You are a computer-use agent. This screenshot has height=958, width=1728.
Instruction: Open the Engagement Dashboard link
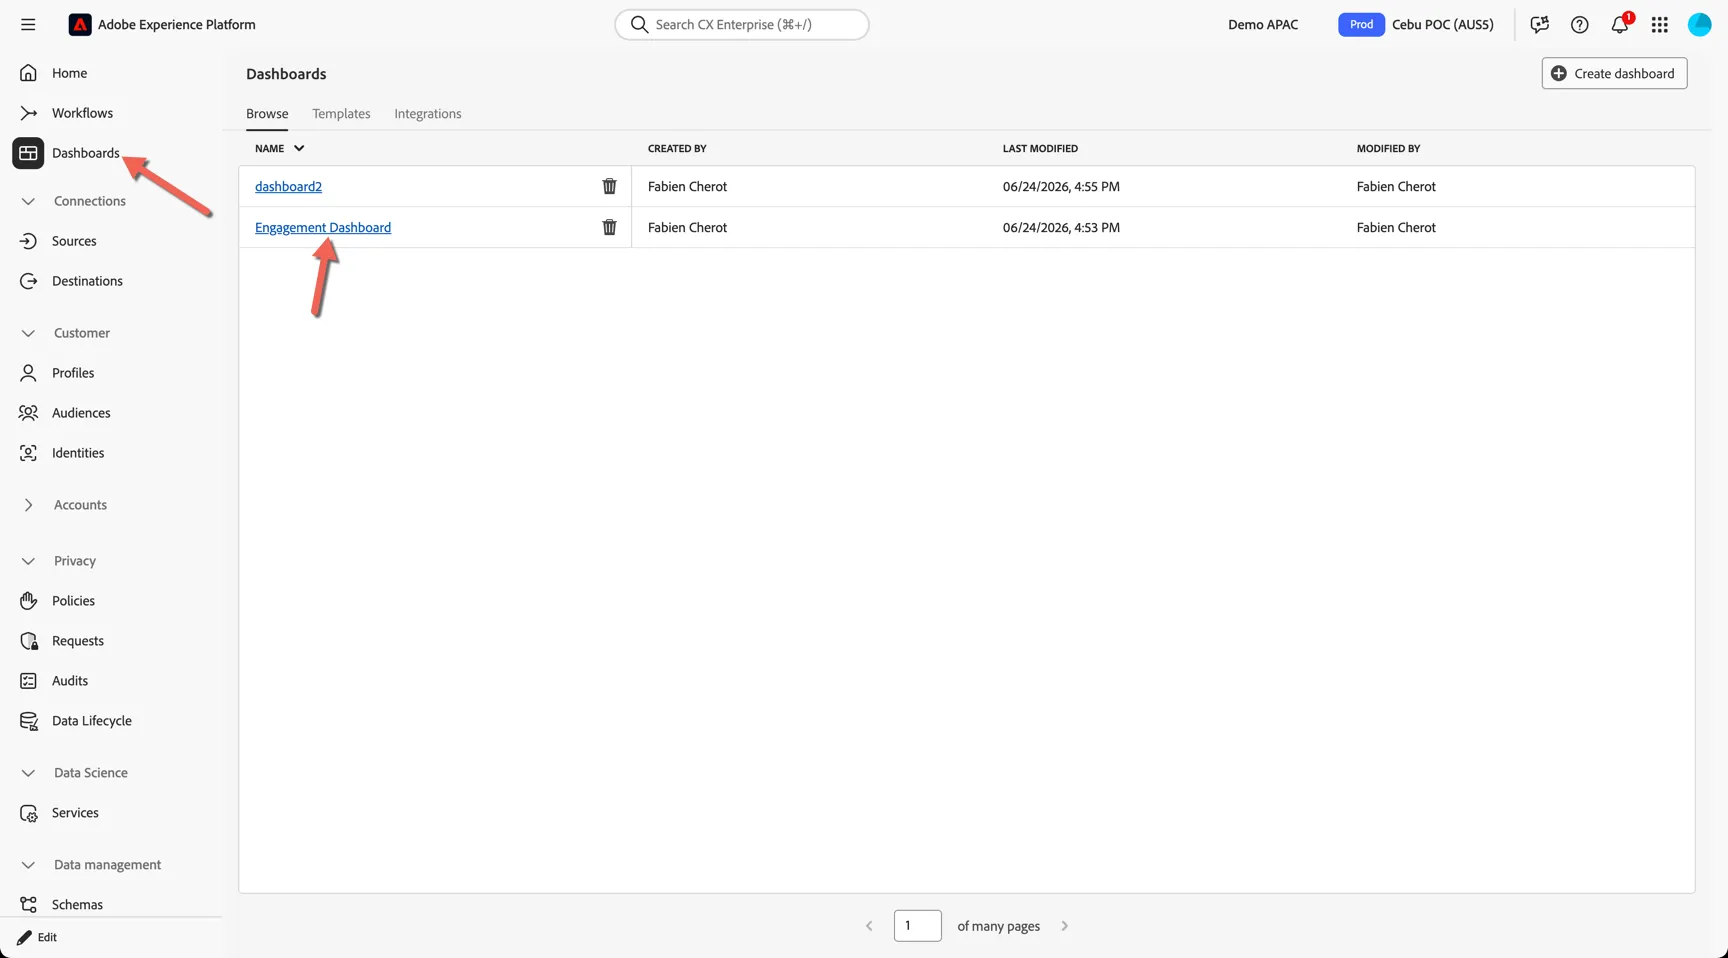[x=323, y=227]
